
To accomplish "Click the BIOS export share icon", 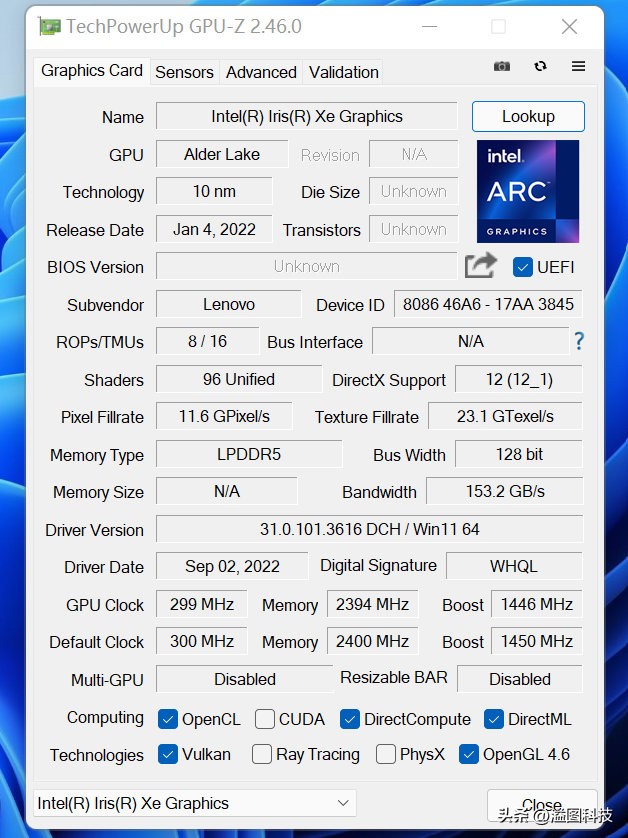I will pos(480,266).
